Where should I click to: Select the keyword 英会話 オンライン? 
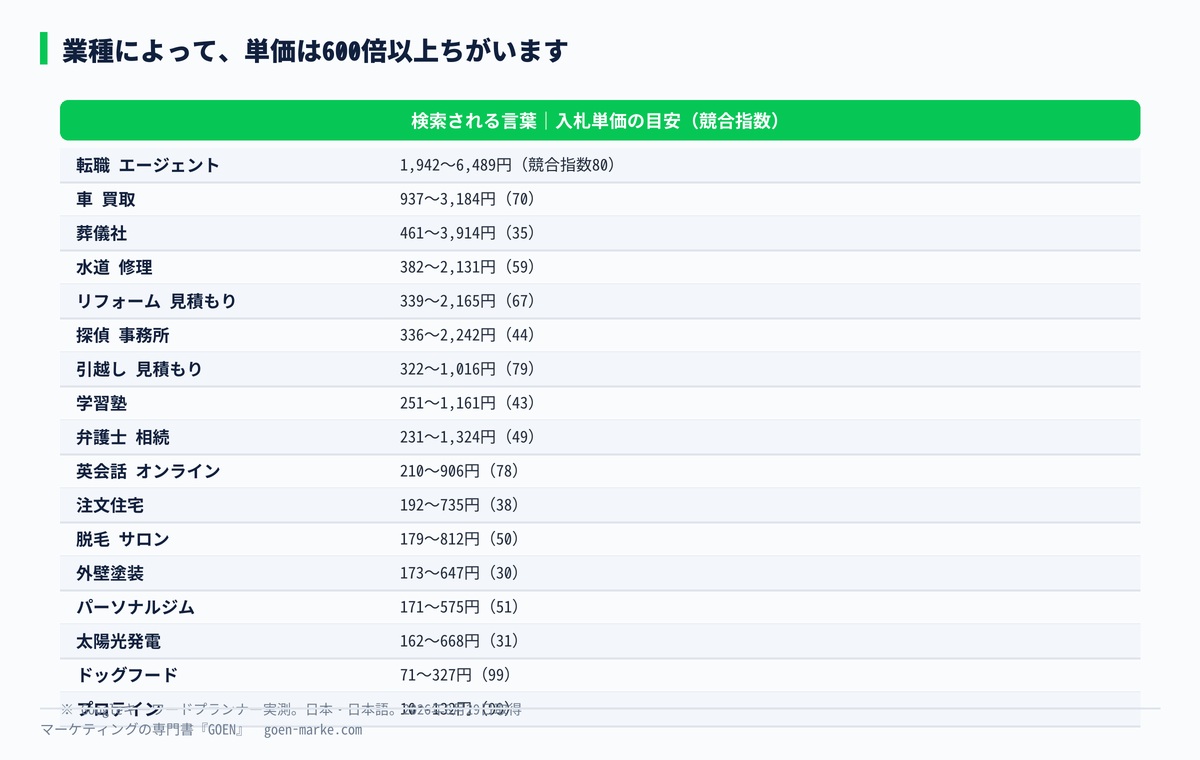click(x=148, y=471)
